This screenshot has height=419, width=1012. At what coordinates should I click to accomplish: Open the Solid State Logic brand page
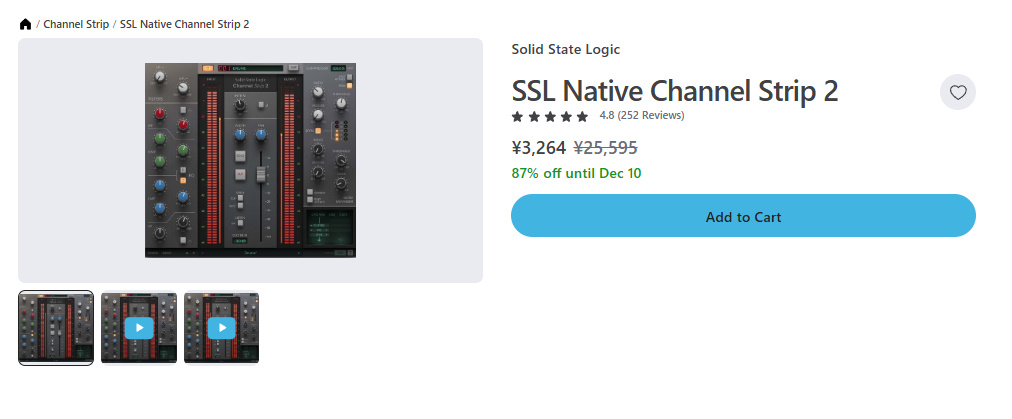click(566, 49)
